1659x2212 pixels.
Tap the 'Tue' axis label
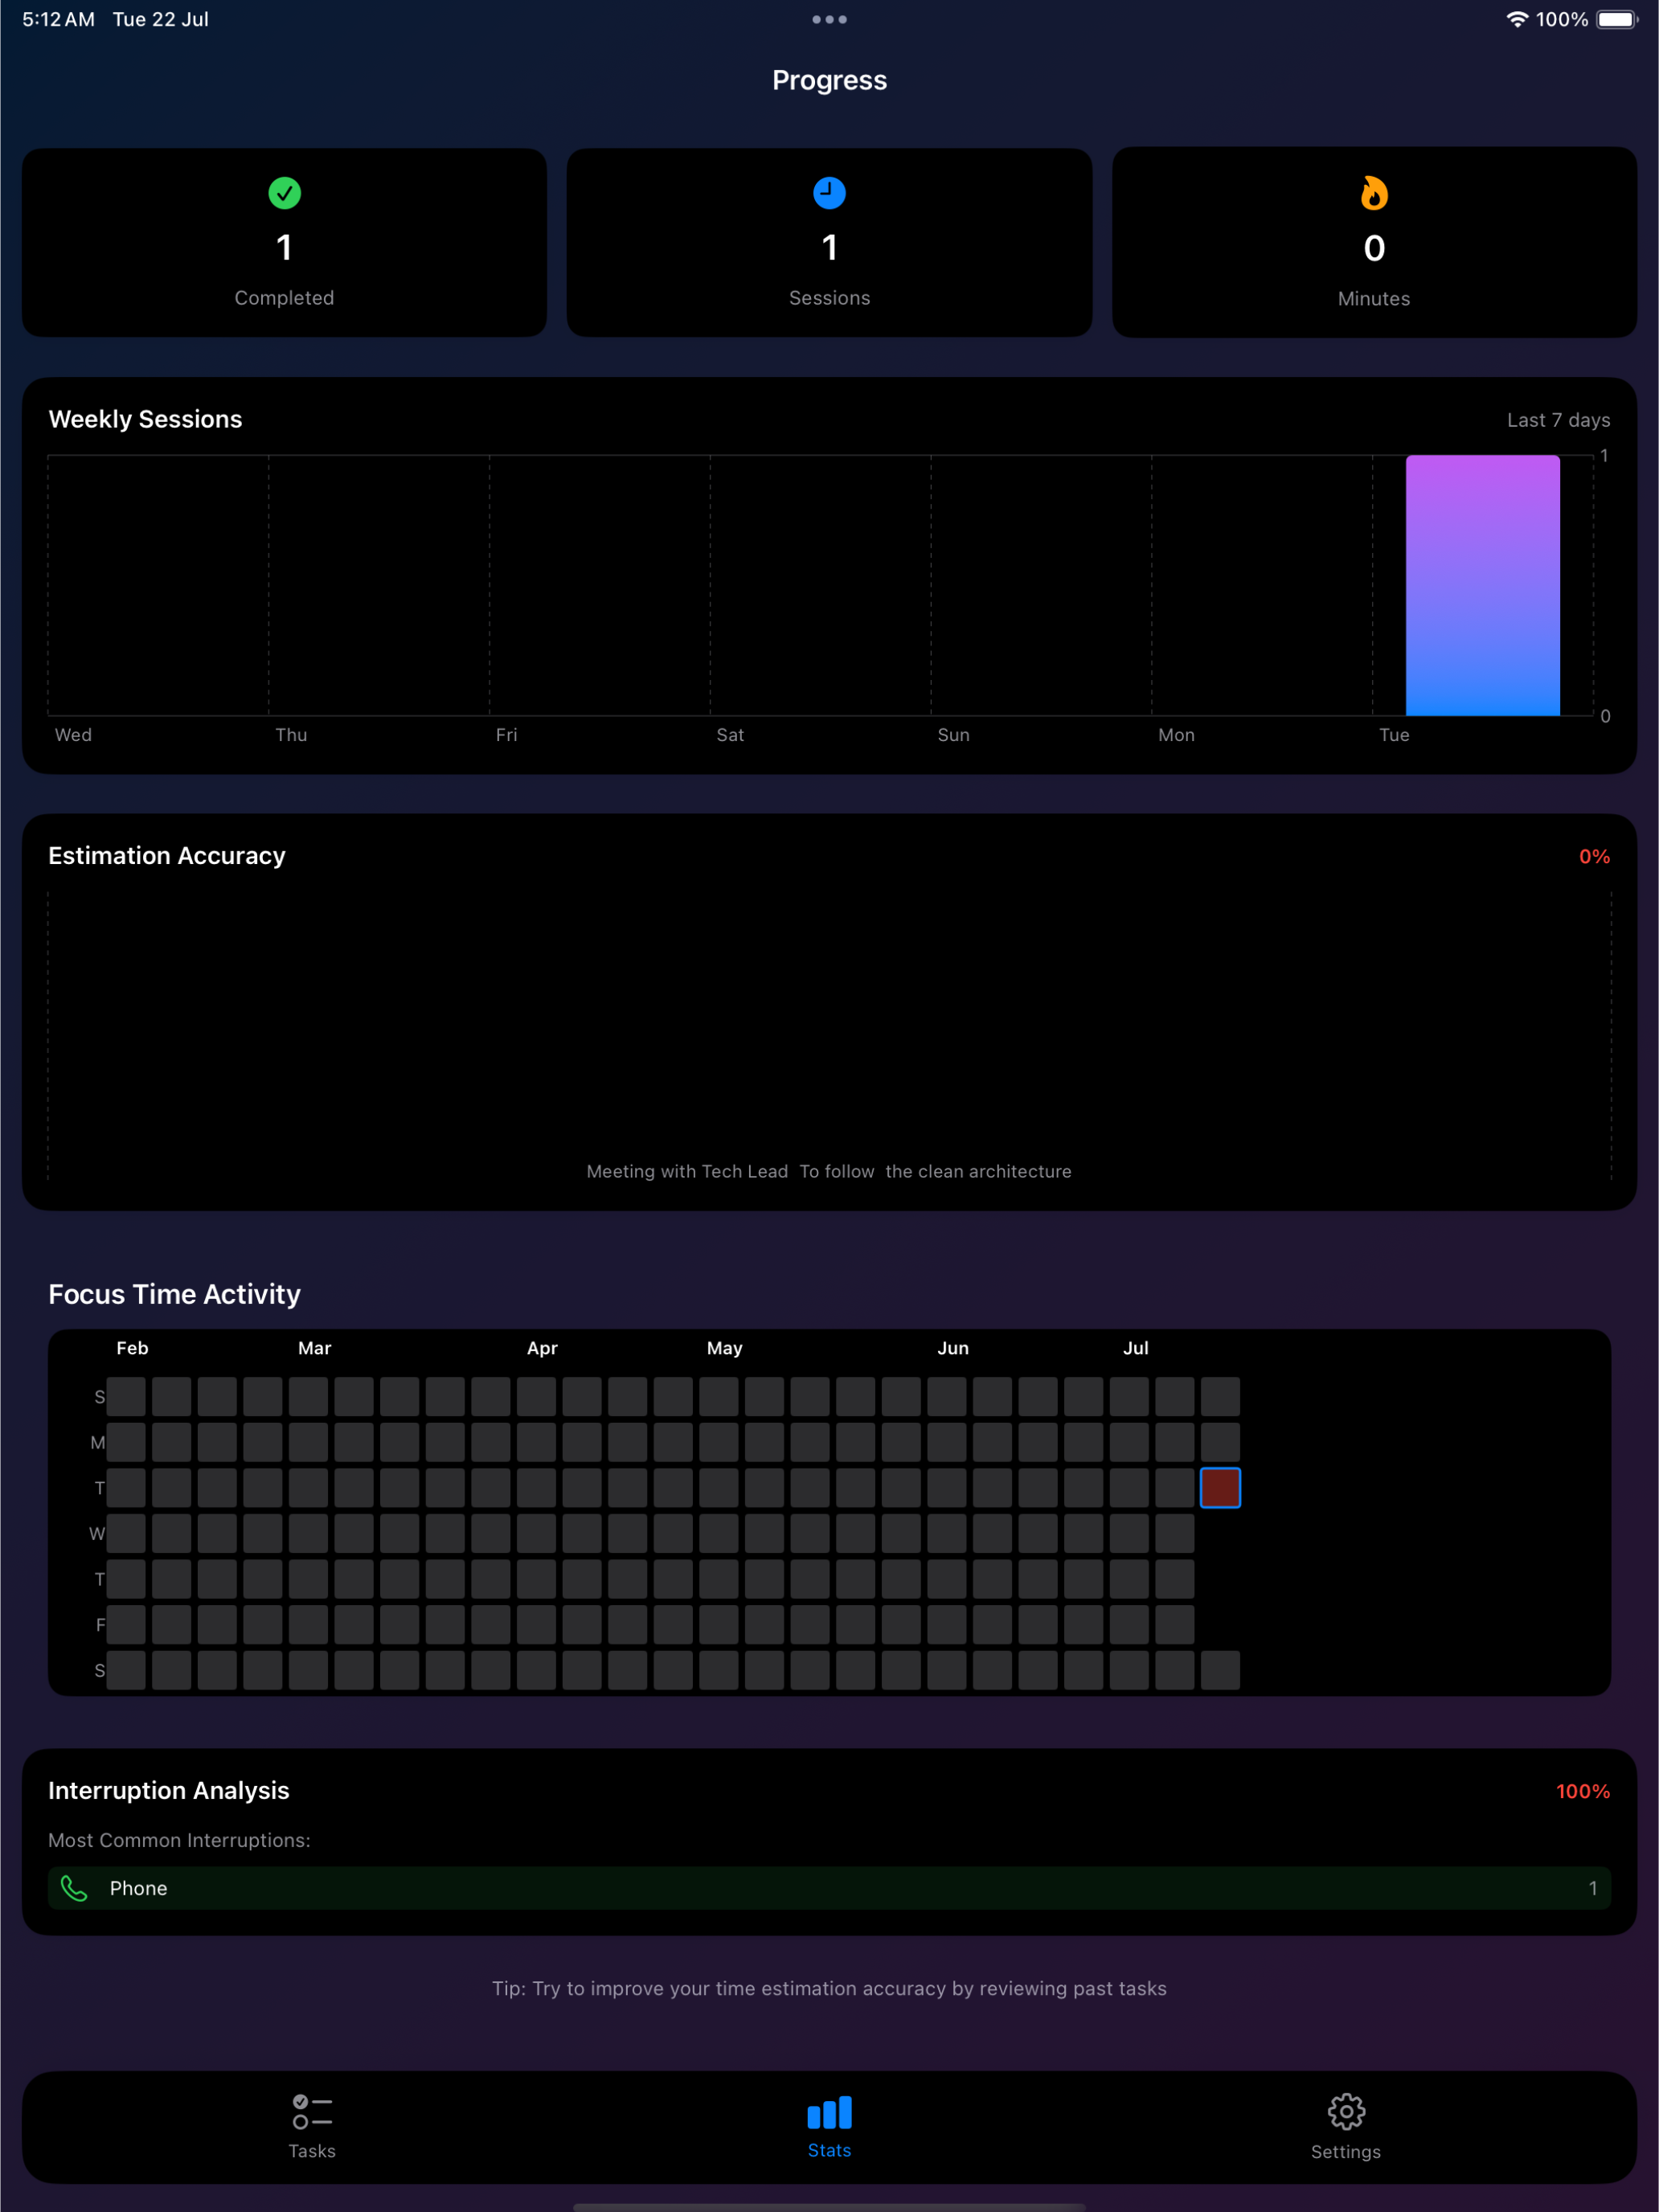(x=1394, y=735)
